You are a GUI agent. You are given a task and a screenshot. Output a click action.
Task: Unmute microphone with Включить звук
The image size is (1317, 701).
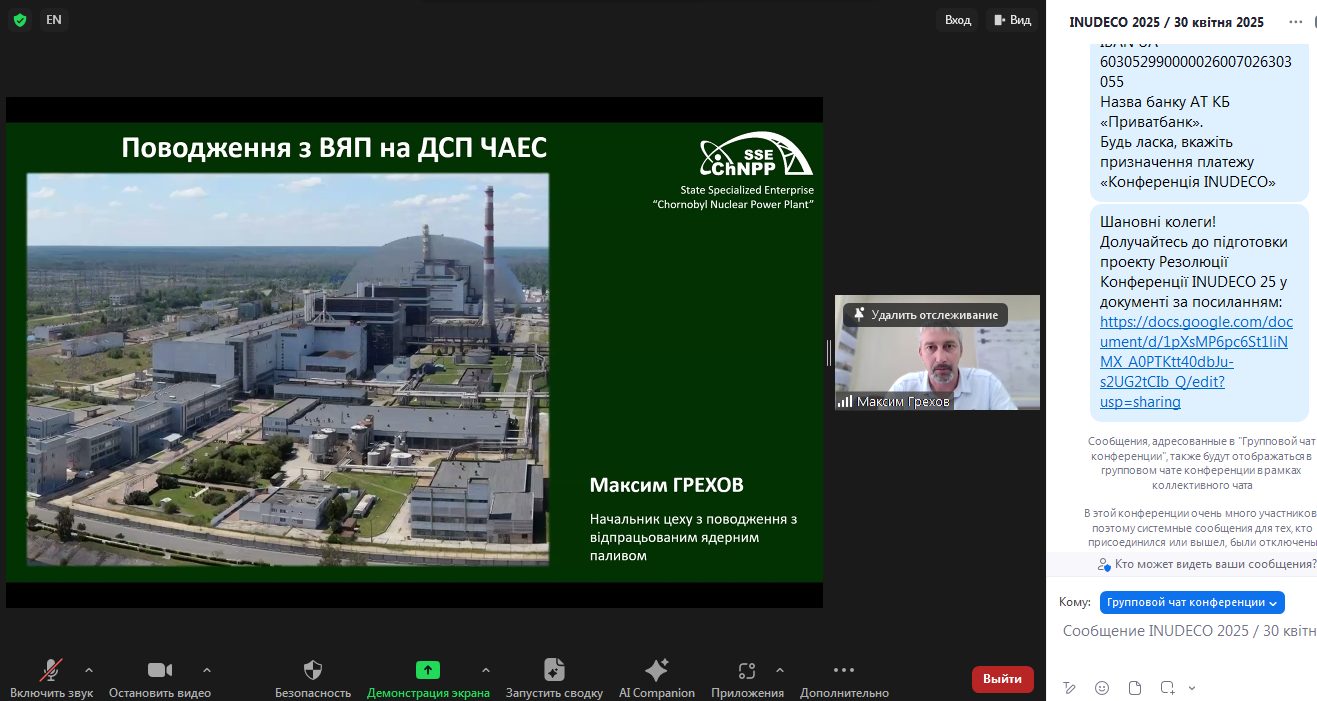click(x=51, y=670)
